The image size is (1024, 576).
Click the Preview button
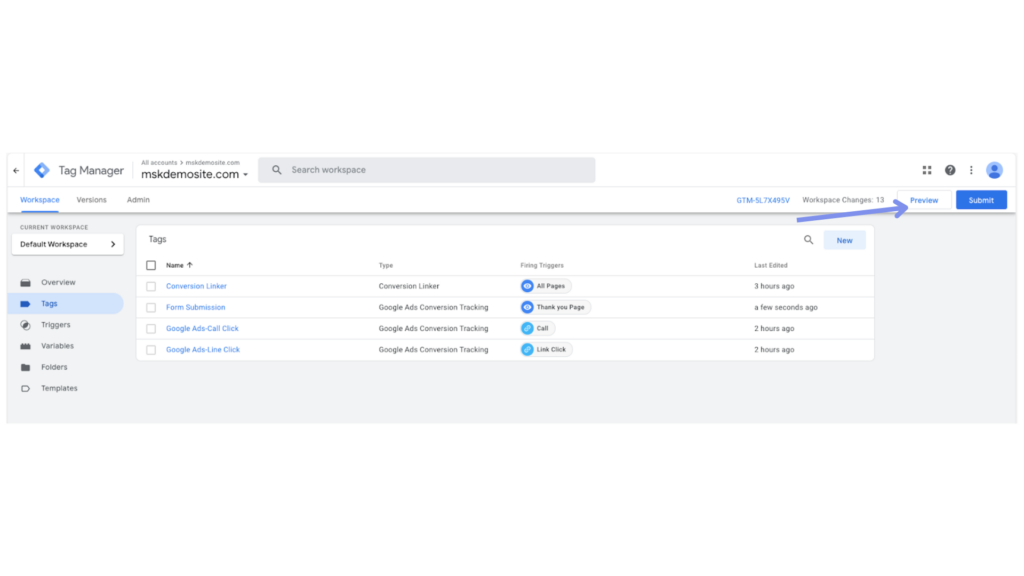[924, 200]
